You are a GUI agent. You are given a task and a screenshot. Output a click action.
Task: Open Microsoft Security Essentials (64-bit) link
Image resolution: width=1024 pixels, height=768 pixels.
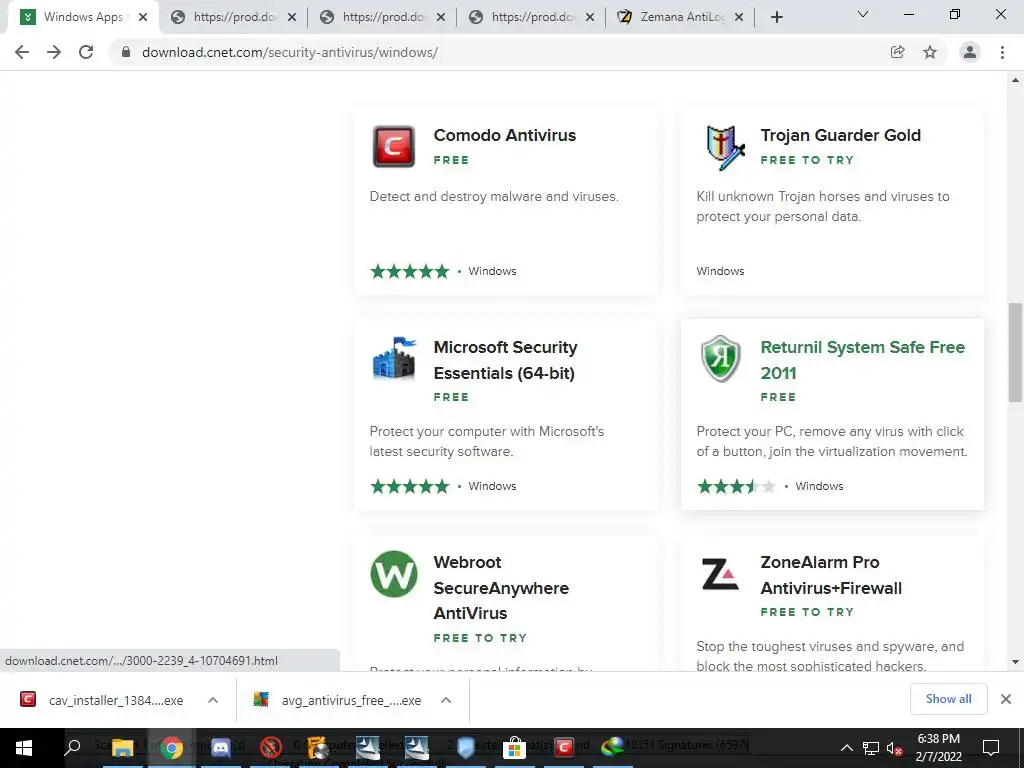click(505, 360)
